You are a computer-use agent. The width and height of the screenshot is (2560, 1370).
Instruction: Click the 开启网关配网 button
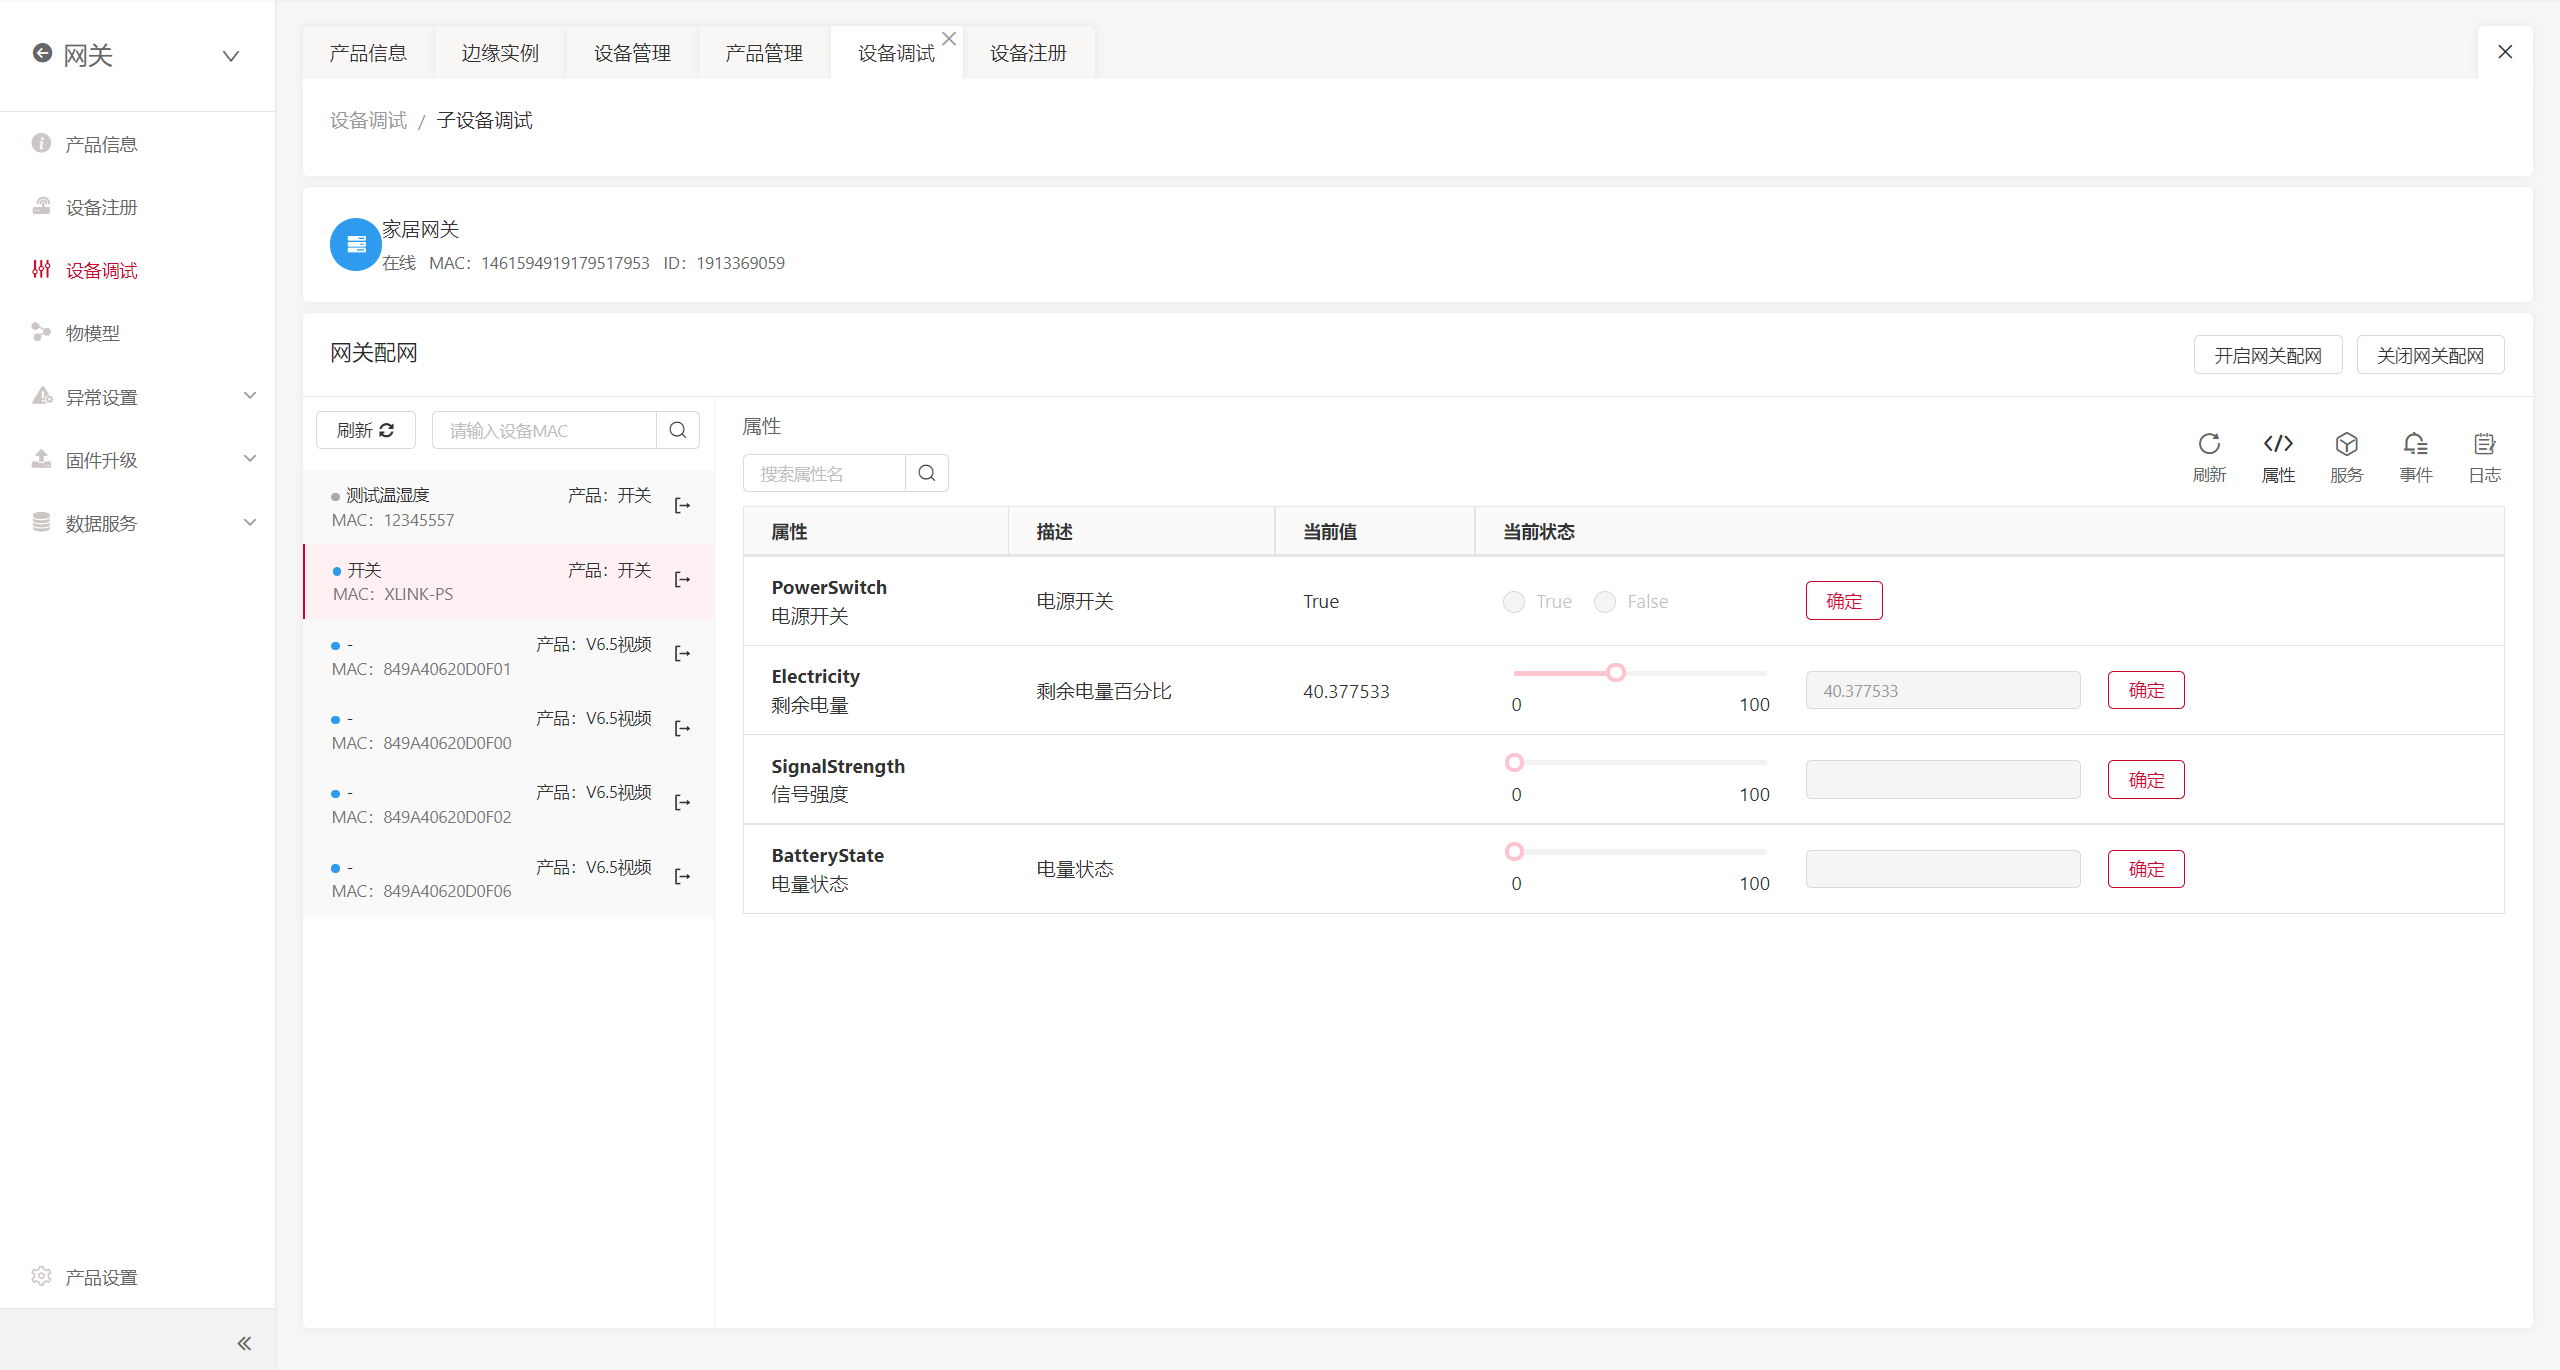click(2267, 355)
